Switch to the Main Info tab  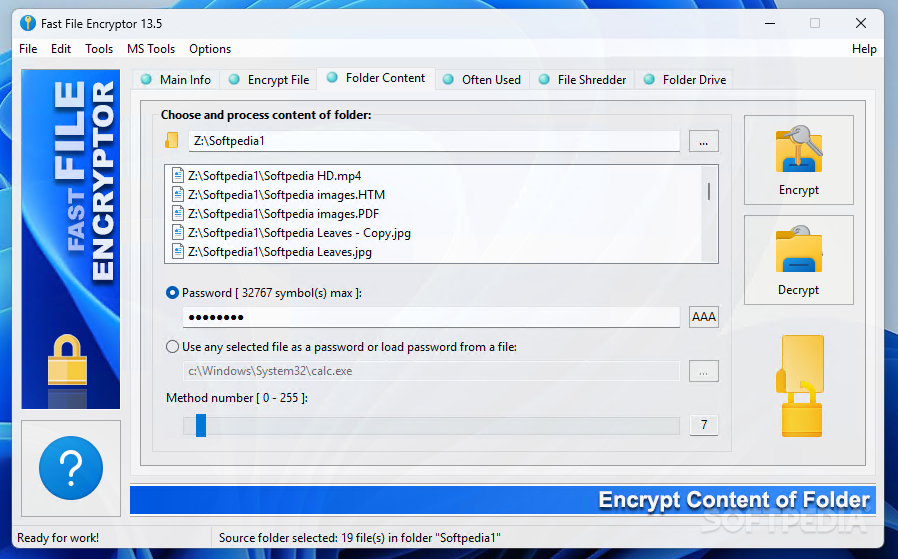click(176, 80)
